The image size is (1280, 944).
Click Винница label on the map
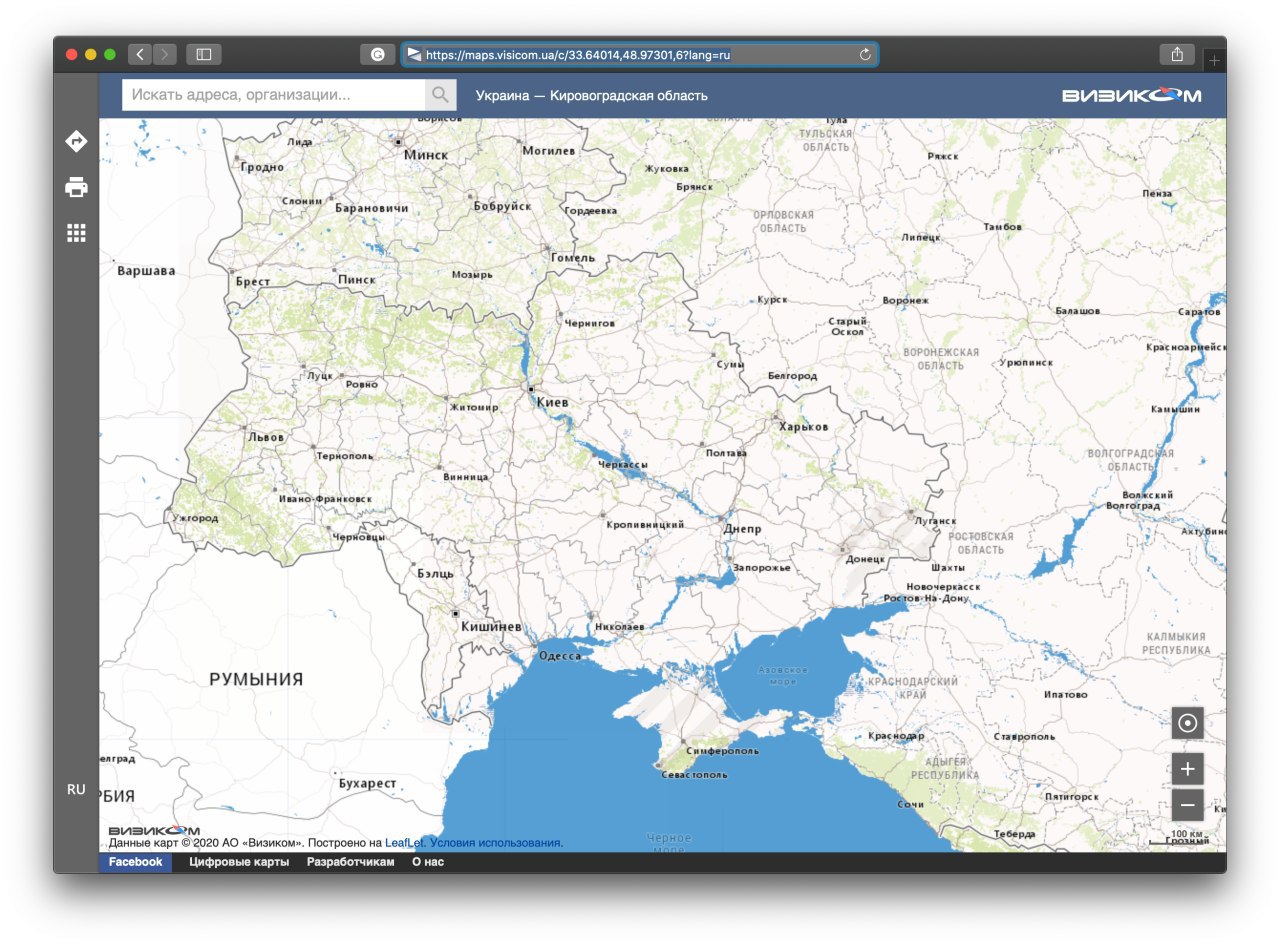click(x=465, y=477)
